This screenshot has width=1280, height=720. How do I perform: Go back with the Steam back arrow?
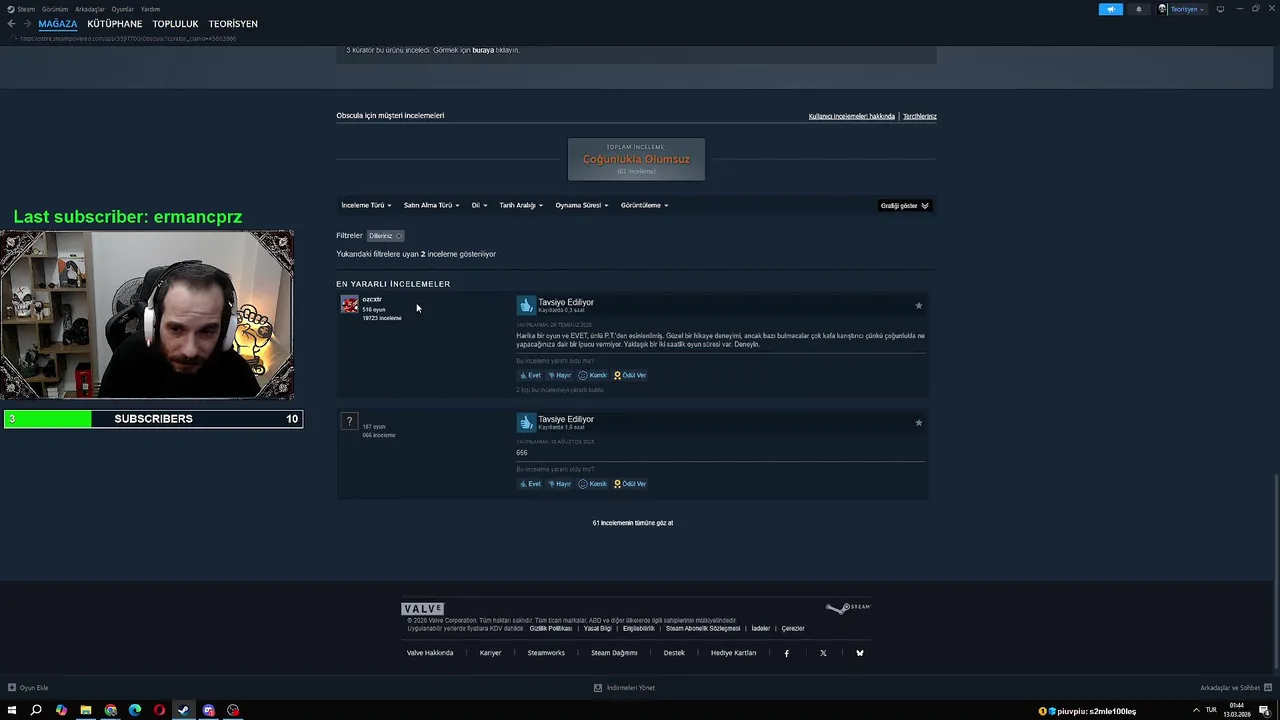pyautogui.click(x=12, y=24)
